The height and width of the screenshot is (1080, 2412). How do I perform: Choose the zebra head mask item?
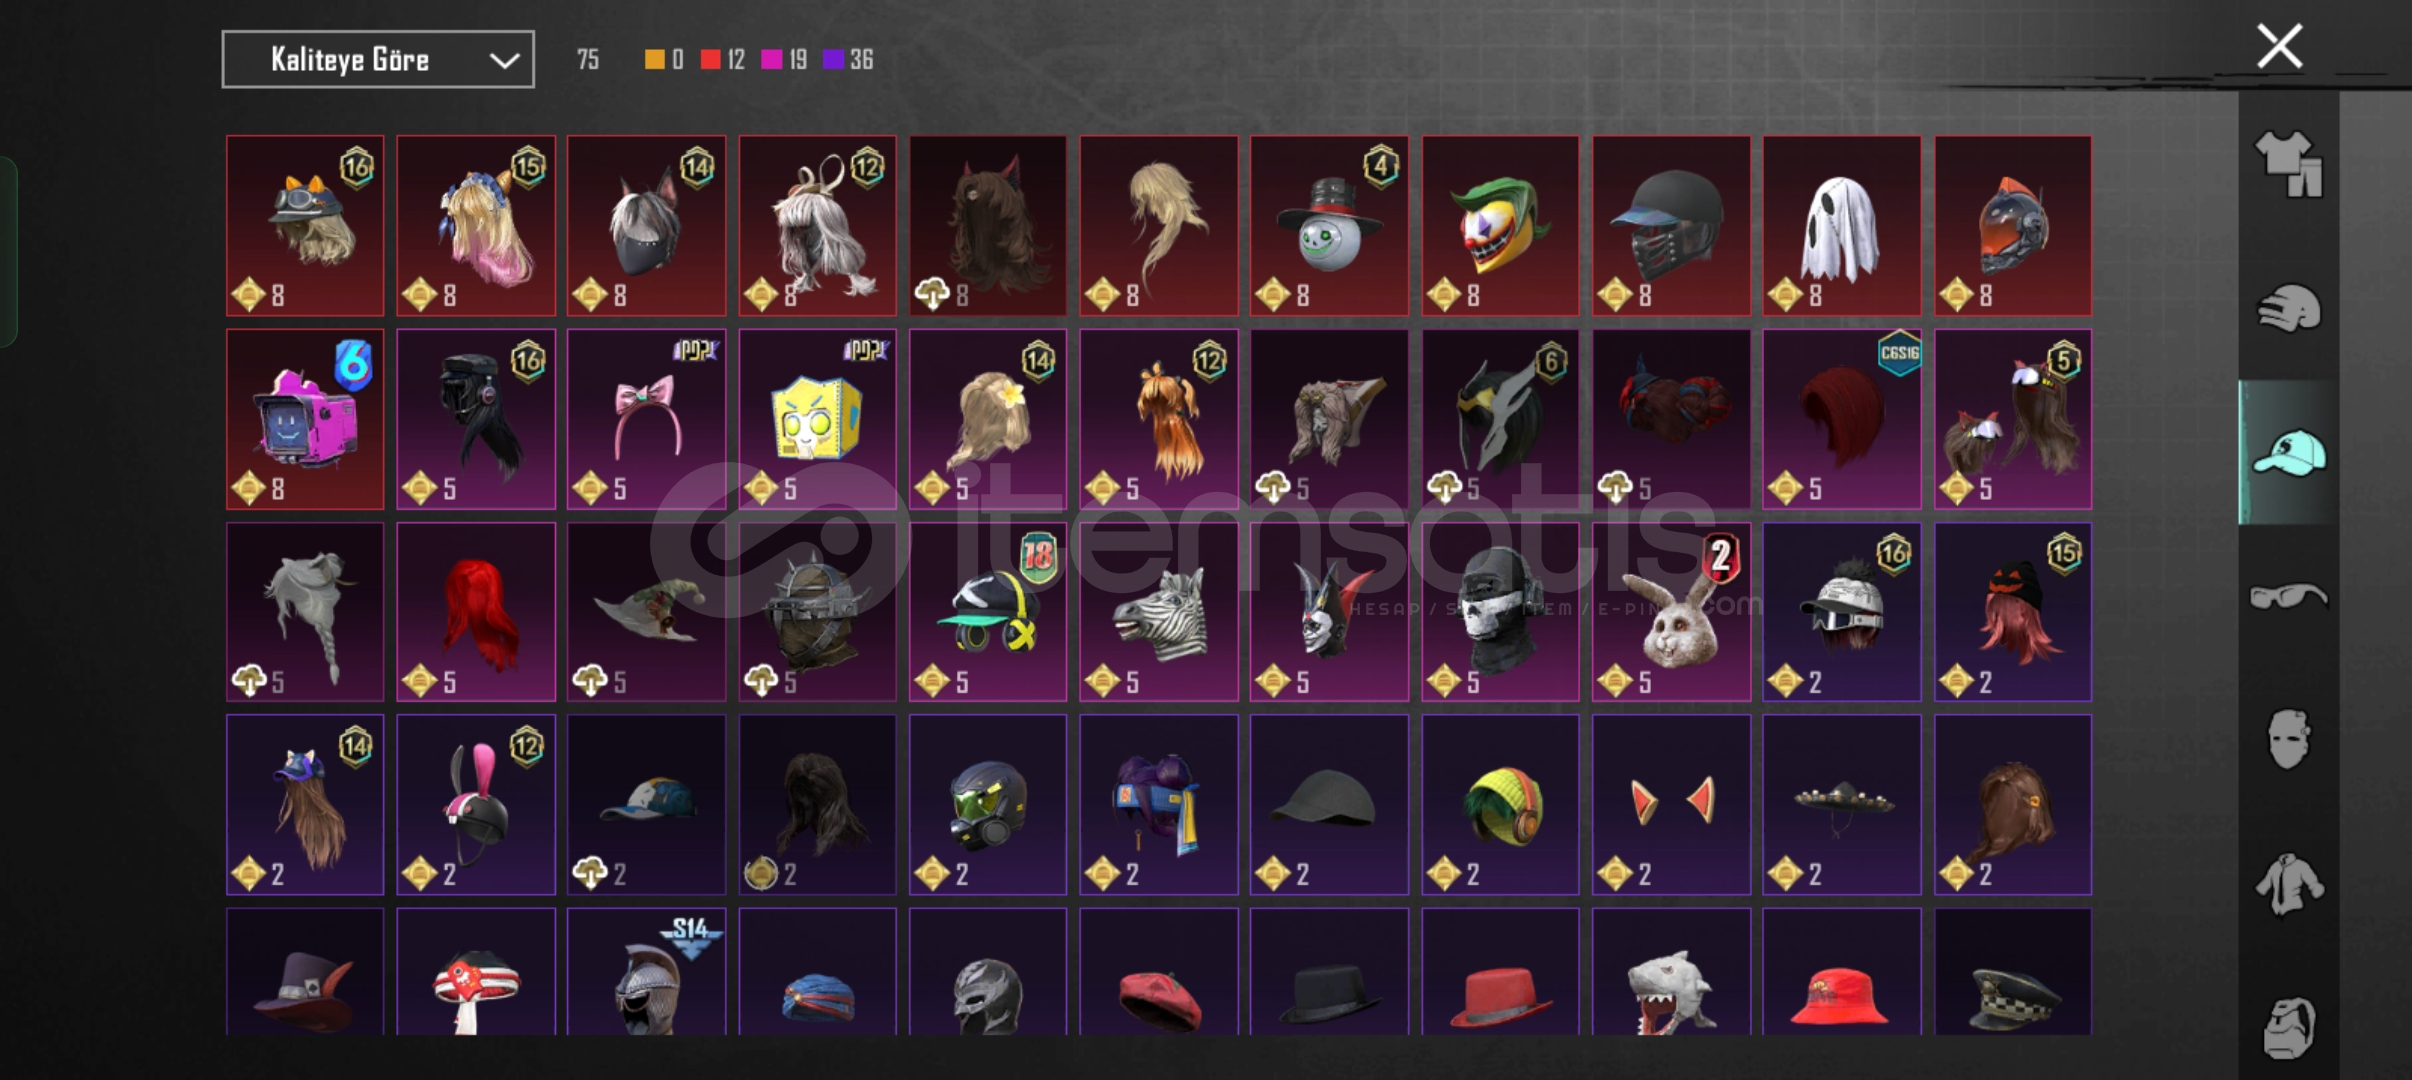tap(1158, 612)
